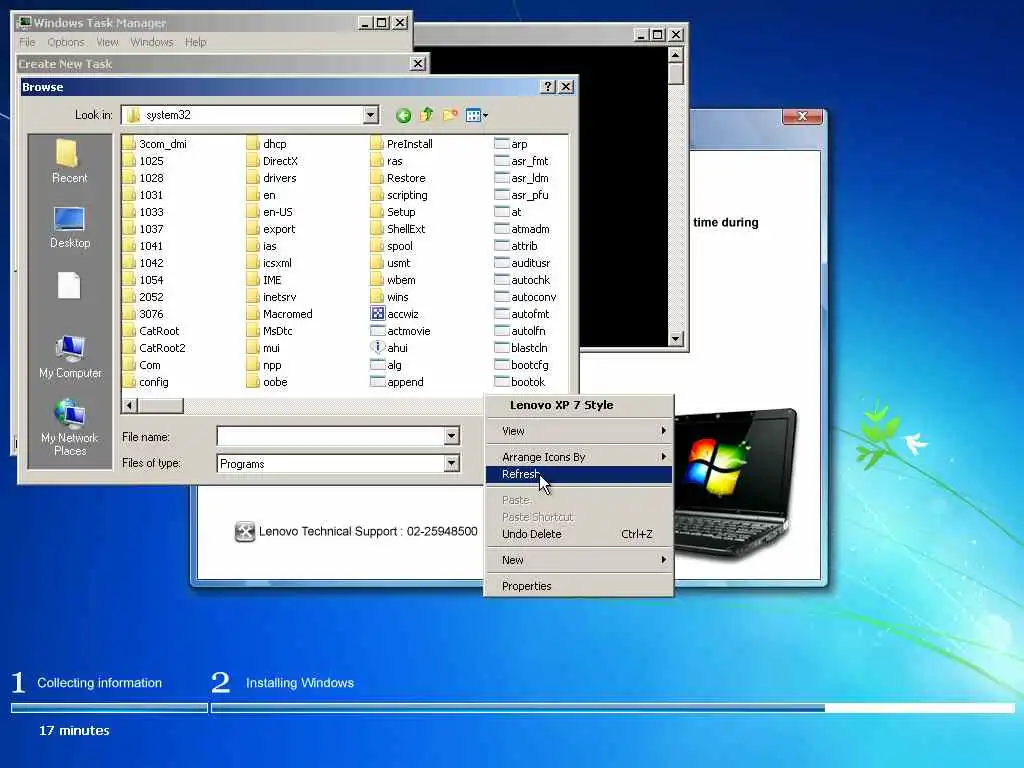The width and height of the screenshot is (1024, 768).
Task: Create new folder icon in Browse toolbar
Action: coord(450,115)
